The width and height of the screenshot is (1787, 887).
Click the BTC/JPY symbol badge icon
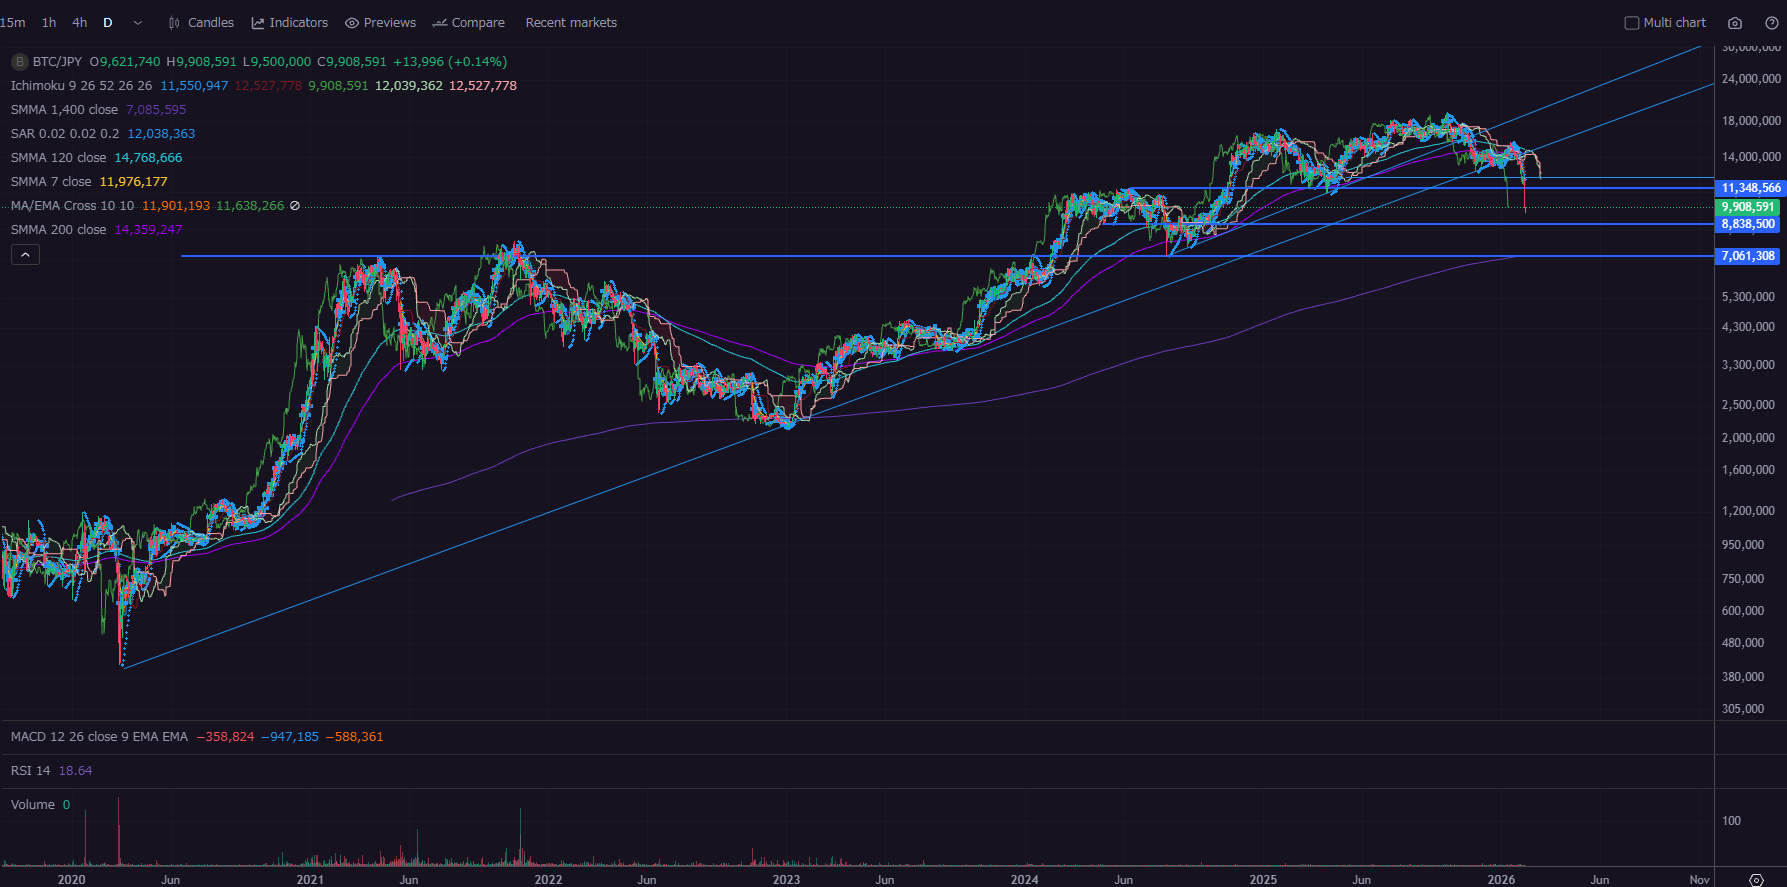click(x=19, y=62)
